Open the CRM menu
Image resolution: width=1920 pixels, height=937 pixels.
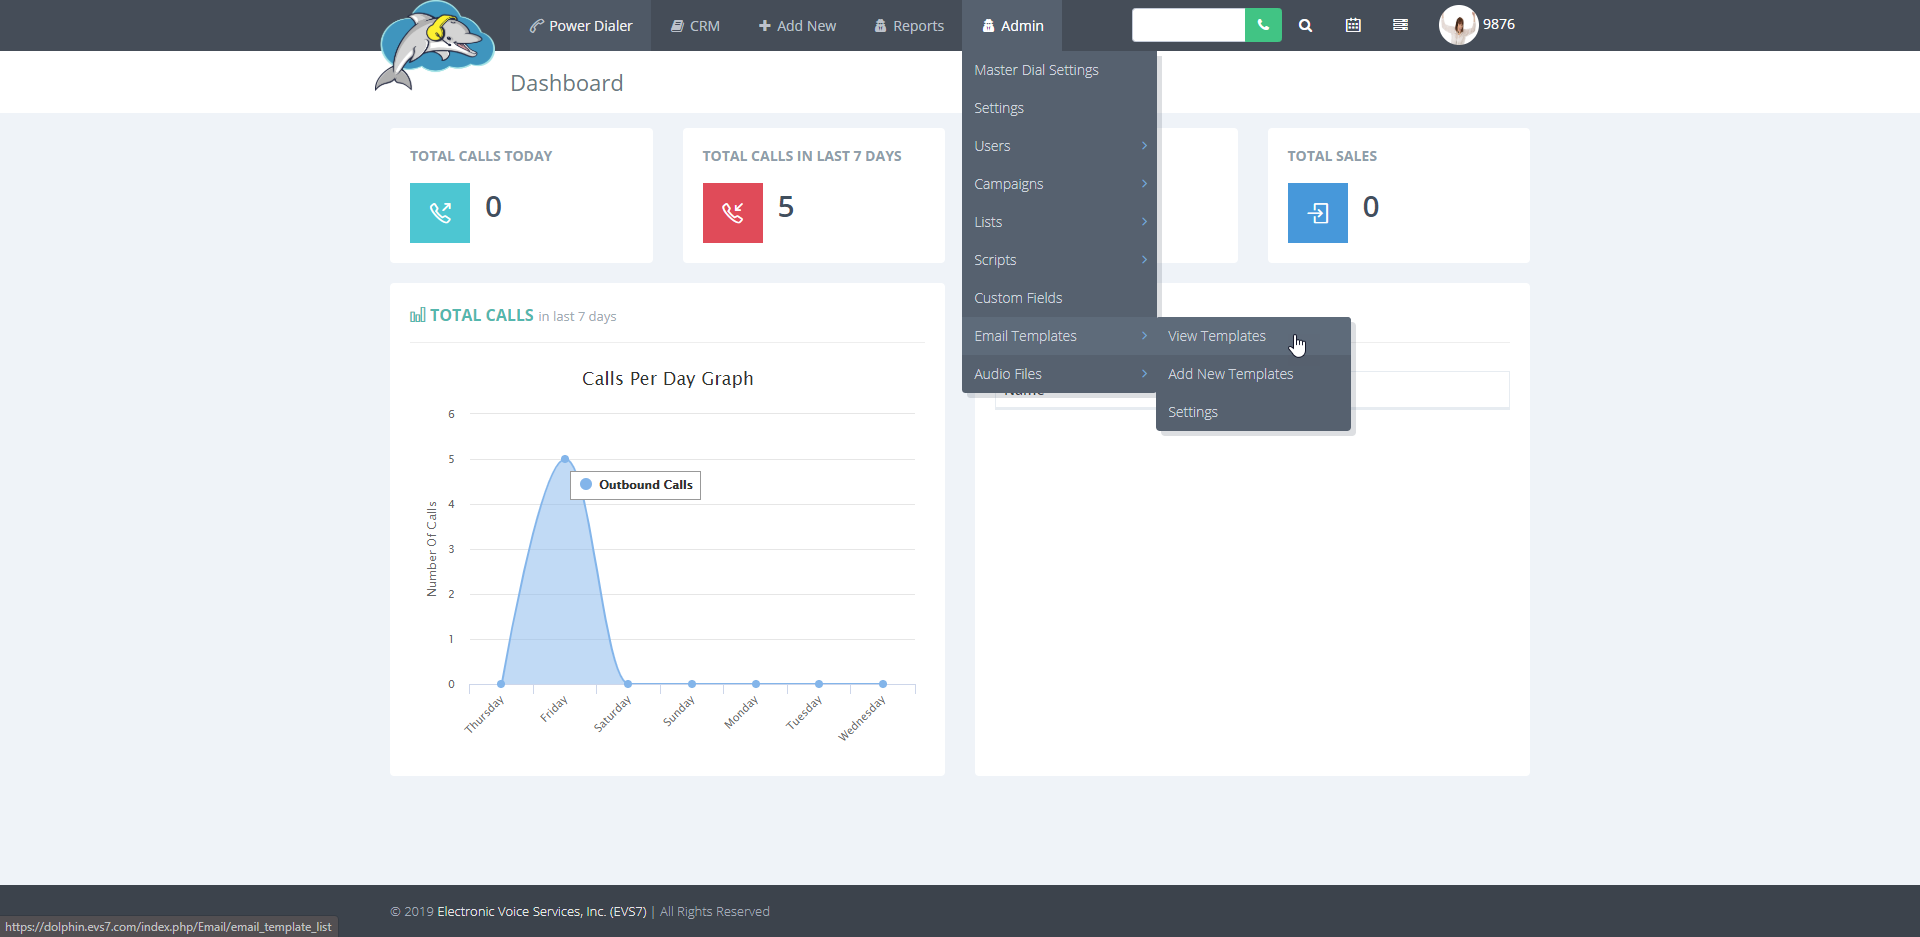[x=695, y=25]
